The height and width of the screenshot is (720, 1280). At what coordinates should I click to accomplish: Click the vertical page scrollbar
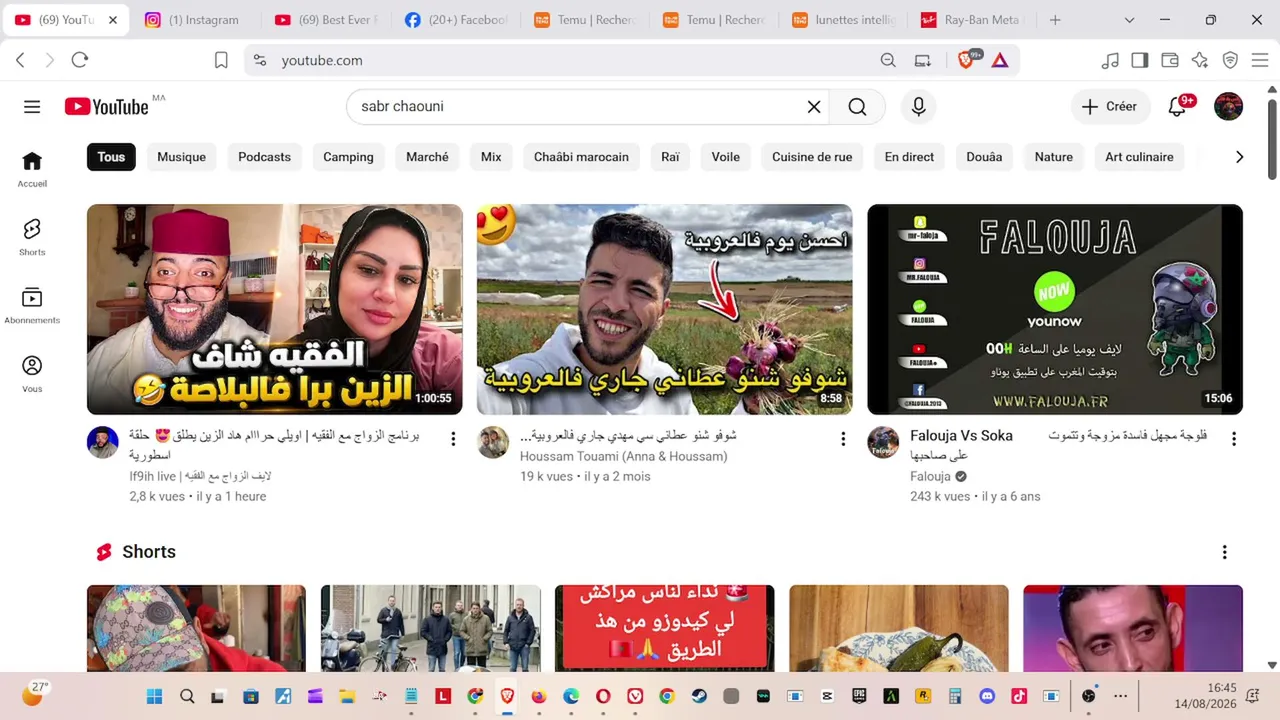point(1272,140)
